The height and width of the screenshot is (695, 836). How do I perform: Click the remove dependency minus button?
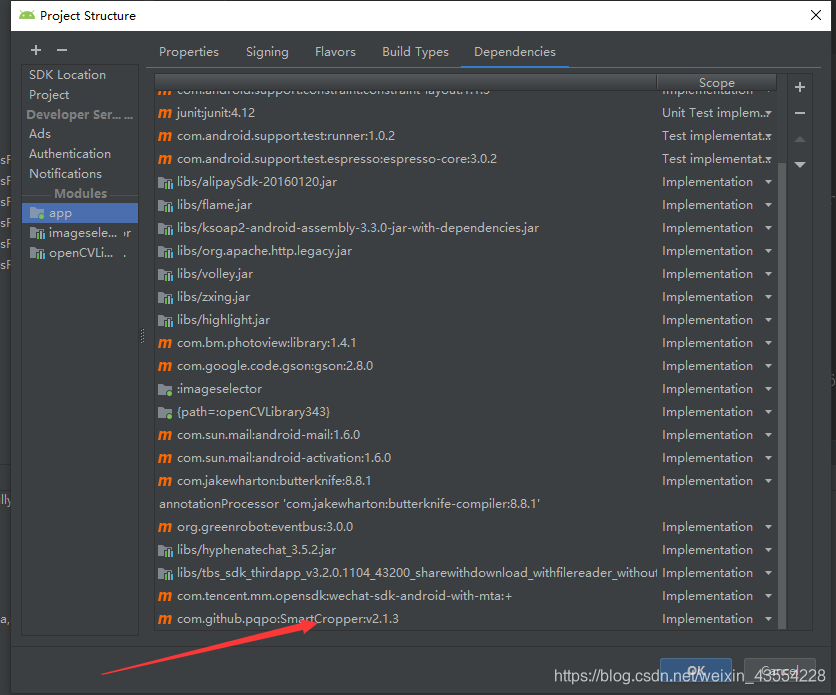[x=800, y=113]
